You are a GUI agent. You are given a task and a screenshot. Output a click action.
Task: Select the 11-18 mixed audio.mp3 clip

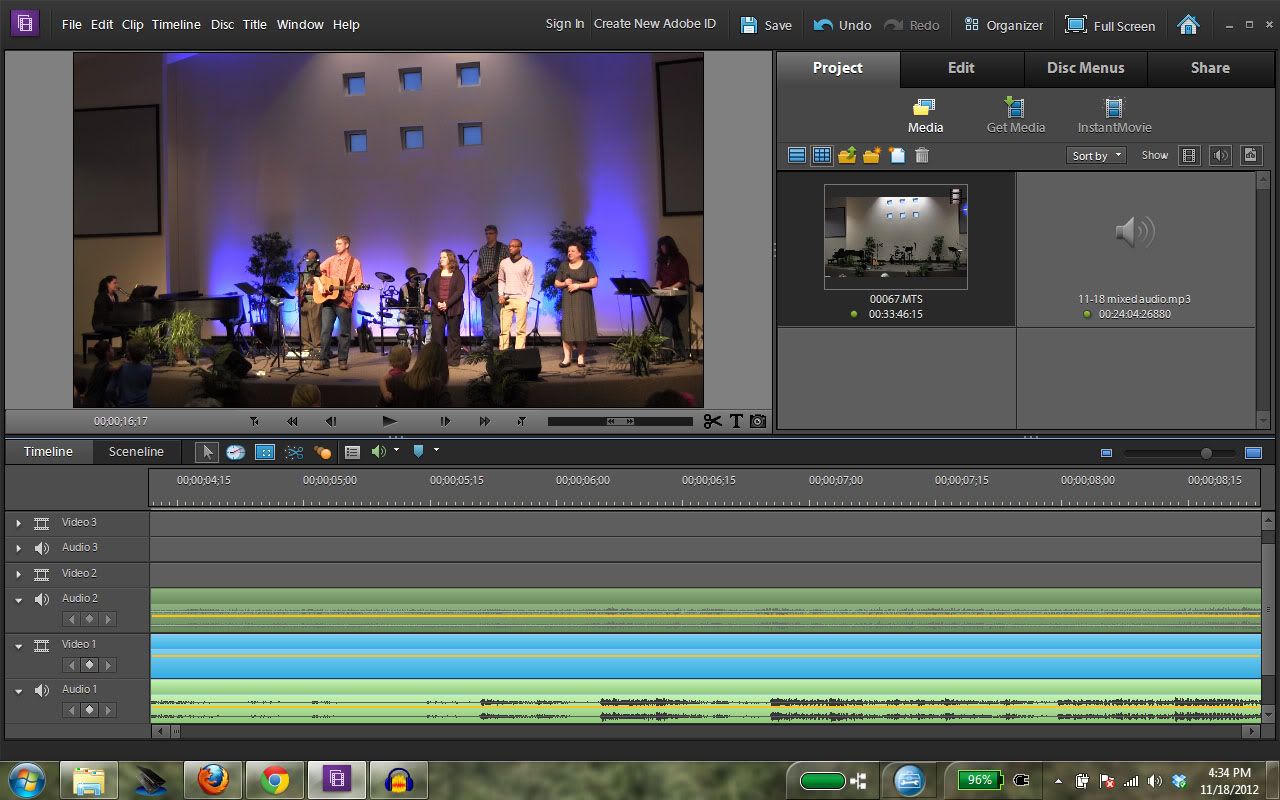[x=1135, y=248]
